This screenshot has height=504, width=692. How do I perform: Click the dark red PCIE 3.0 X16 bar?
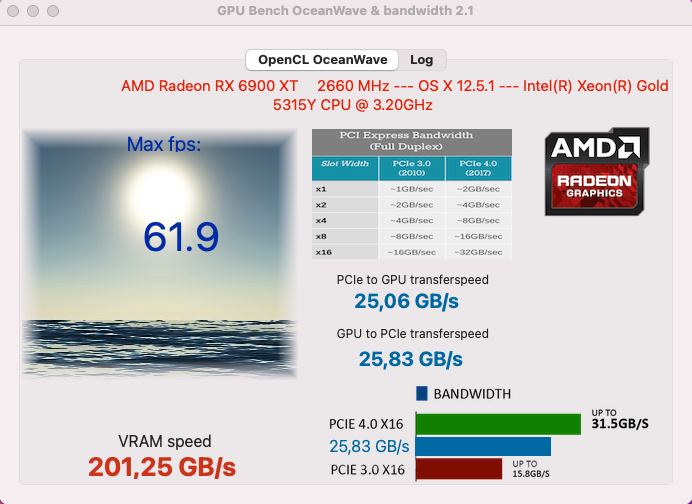459,469
